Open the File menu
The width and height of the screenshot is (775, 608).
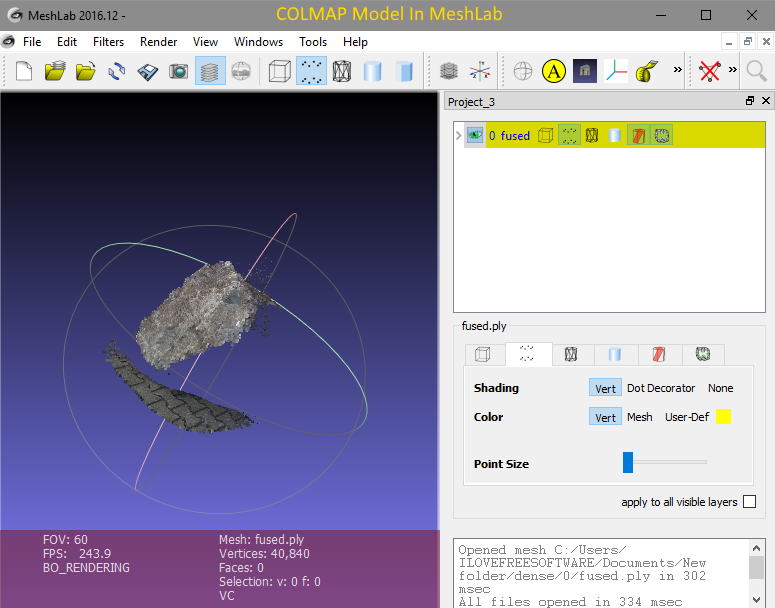32,42
